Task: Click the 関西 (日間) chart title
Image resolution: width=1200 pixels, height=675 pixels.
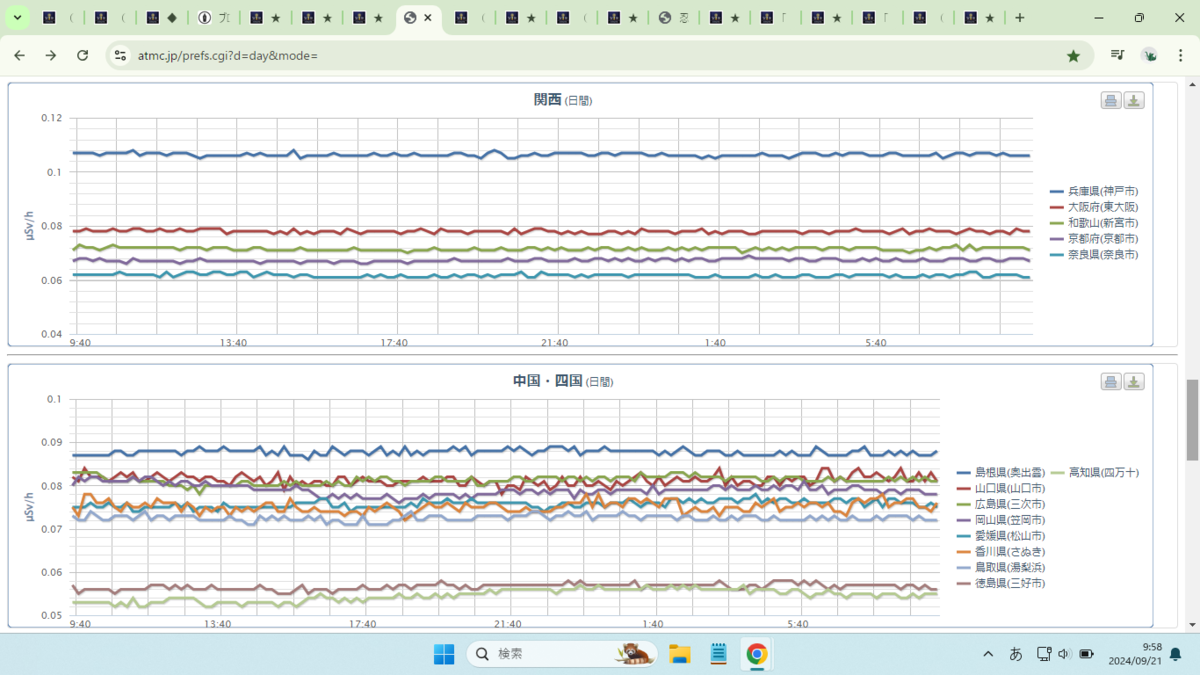Action: pos(563,100)
